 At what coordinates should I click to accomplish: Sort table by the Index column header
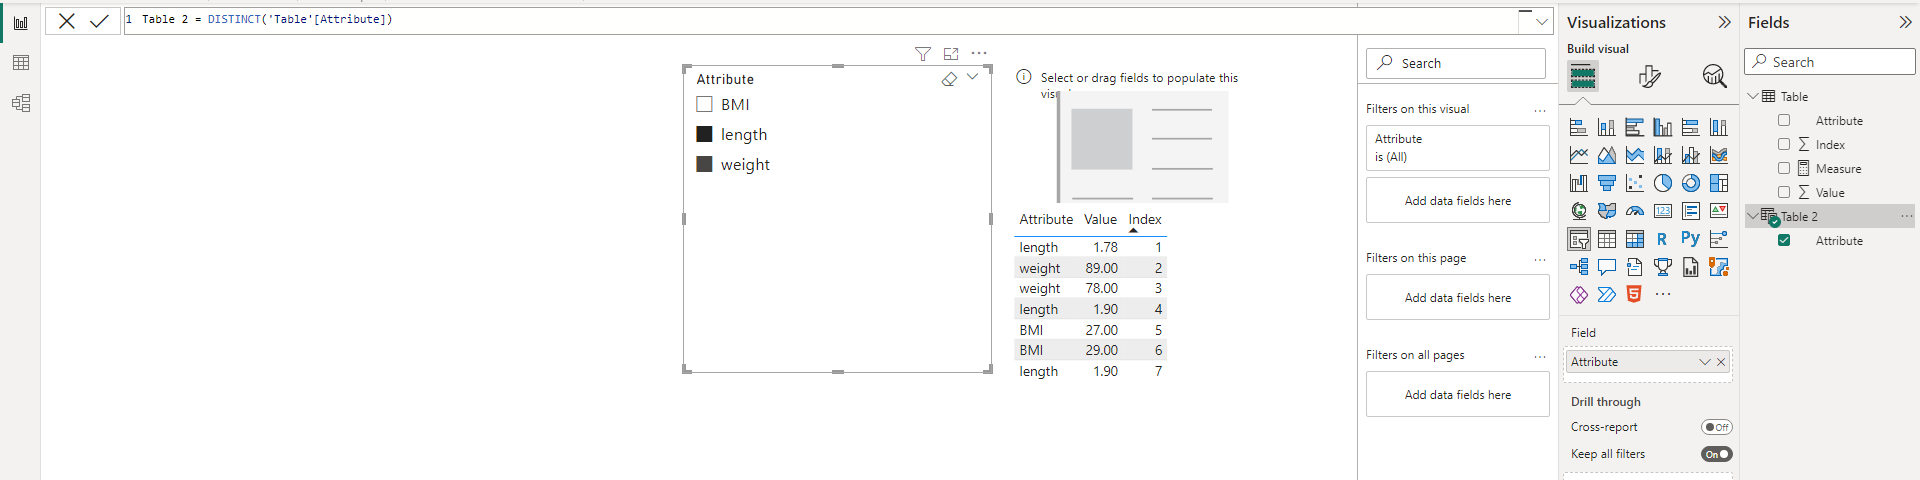pos(1145,219)
